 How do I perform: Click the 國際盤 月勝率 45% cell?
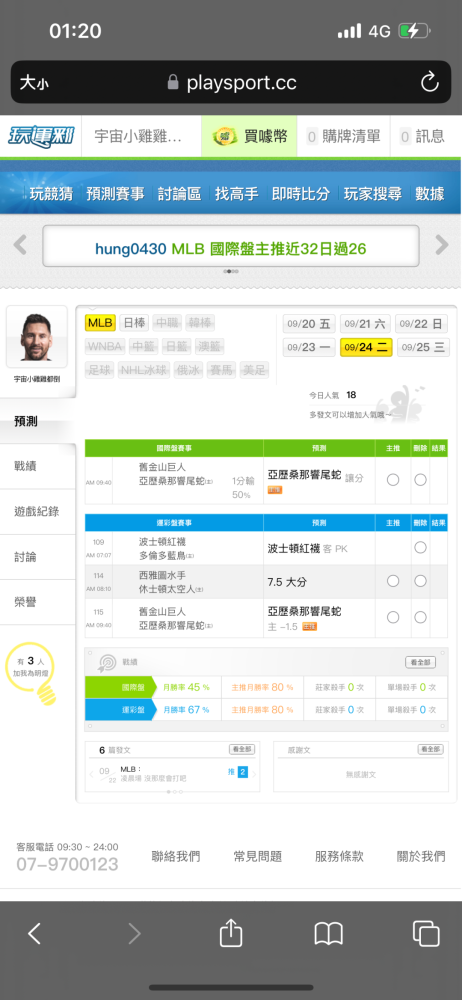click(186, 688)
